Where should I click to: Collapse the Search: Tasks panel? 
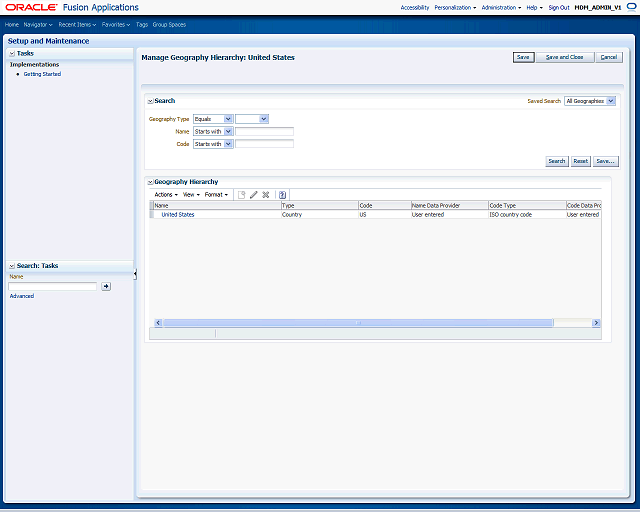[12, 266]
